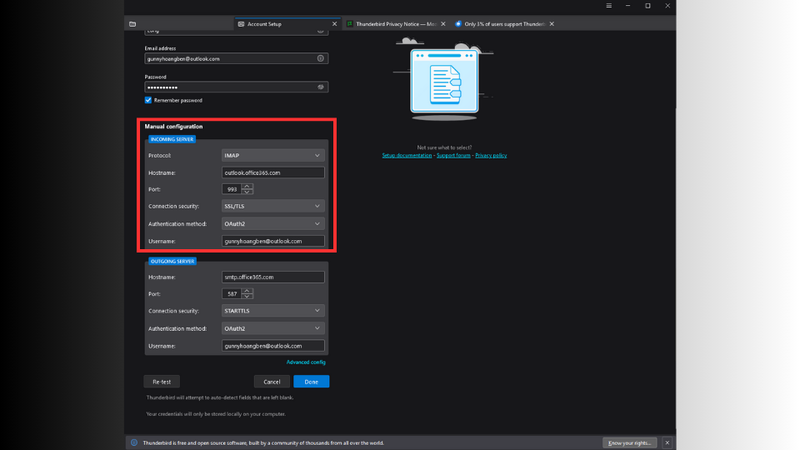Click the info icon in notification bar

pos(134,443)
